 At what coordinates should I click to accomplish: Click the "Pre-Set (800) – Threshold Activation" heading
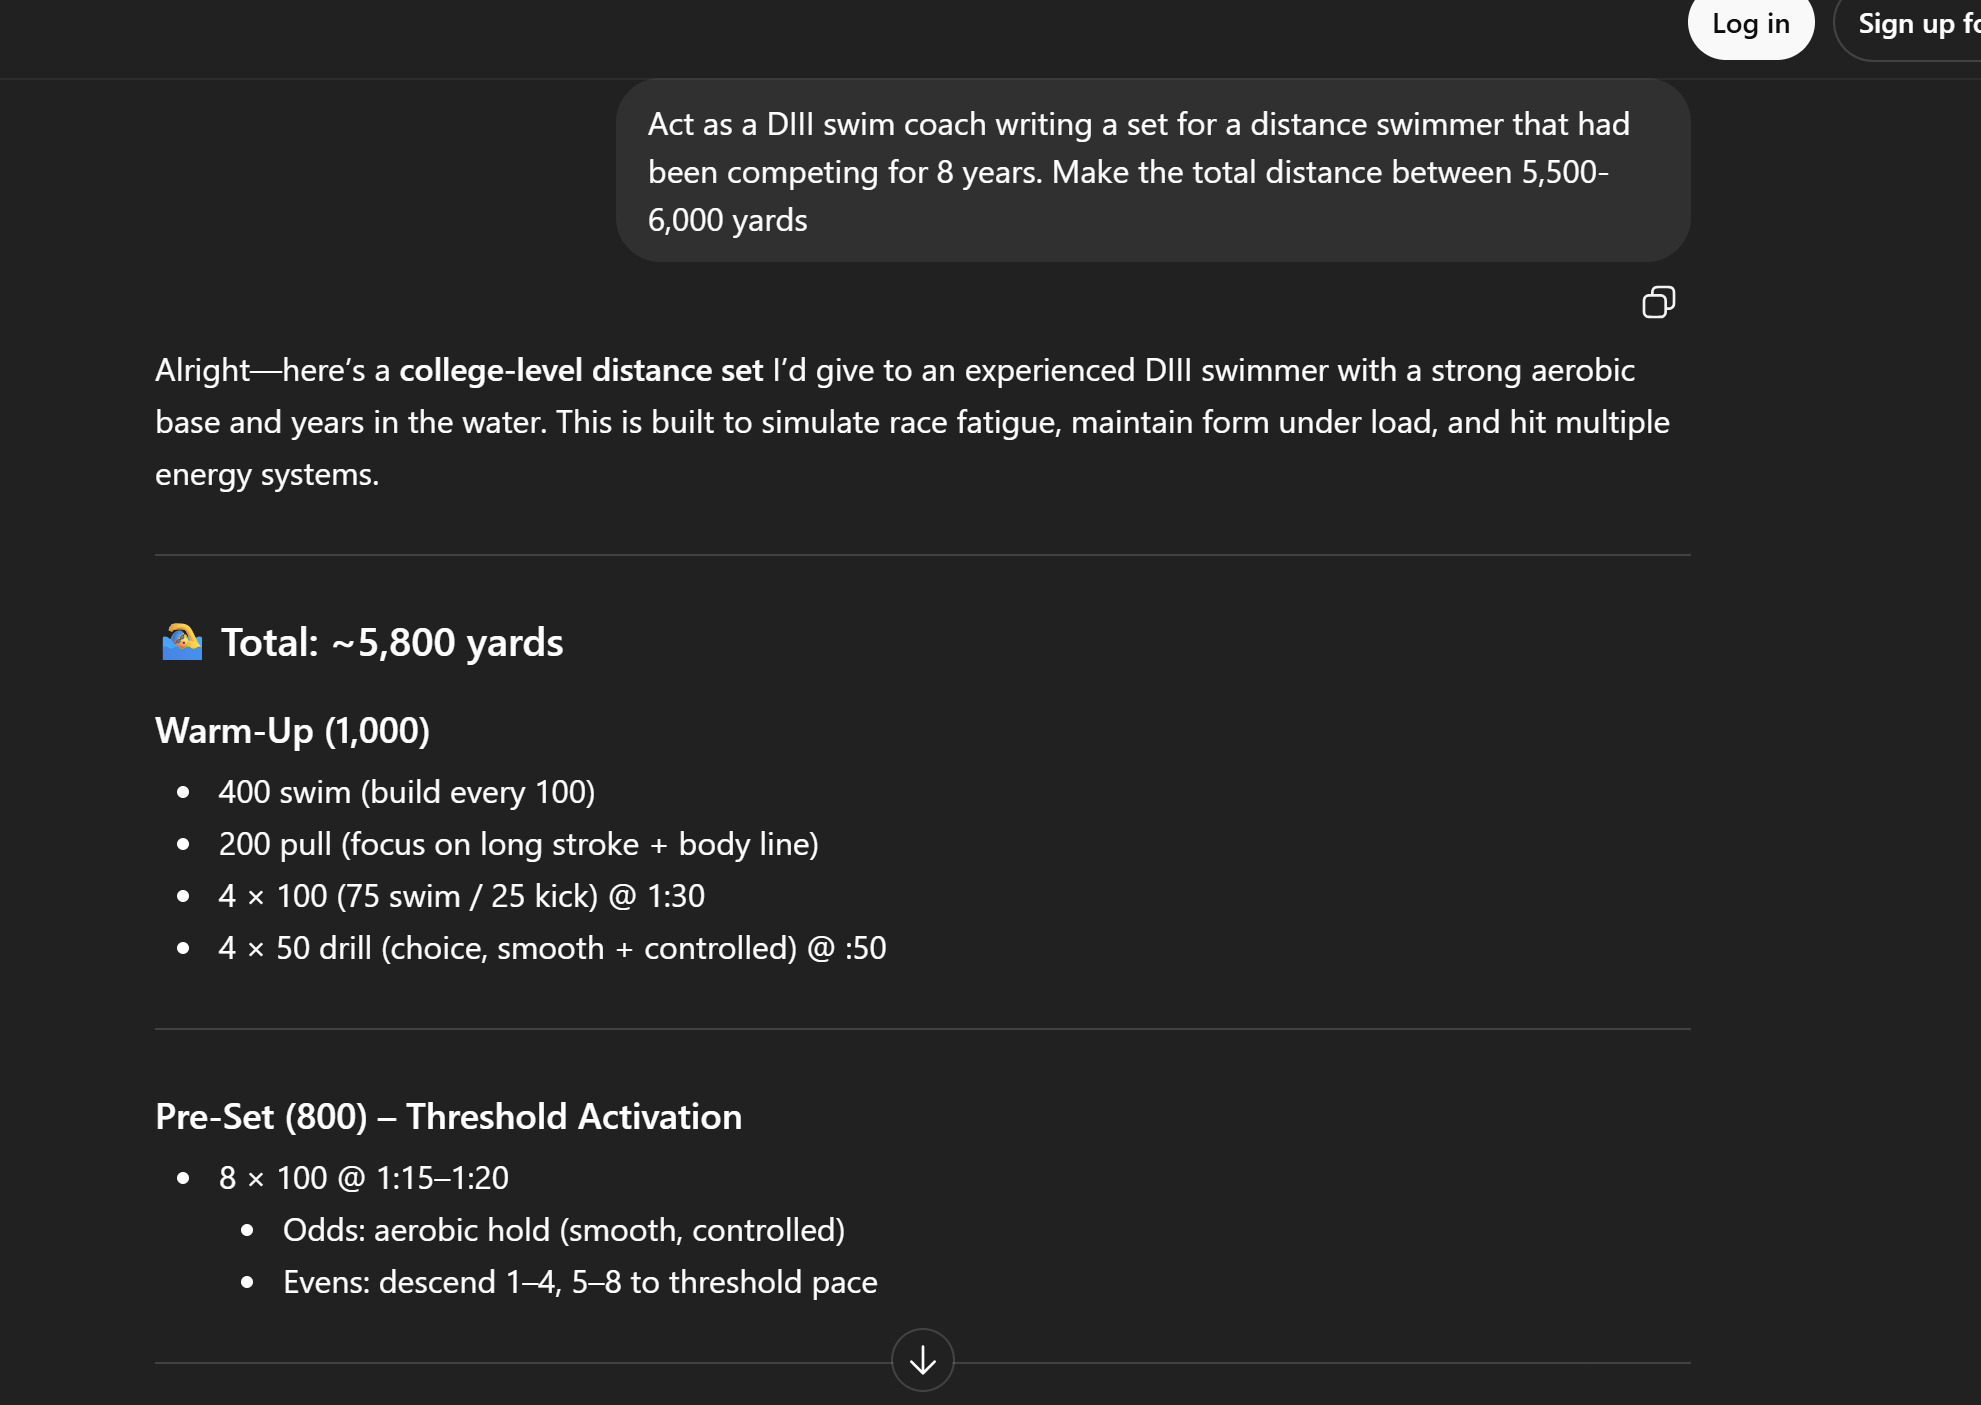click(448, 1117)
